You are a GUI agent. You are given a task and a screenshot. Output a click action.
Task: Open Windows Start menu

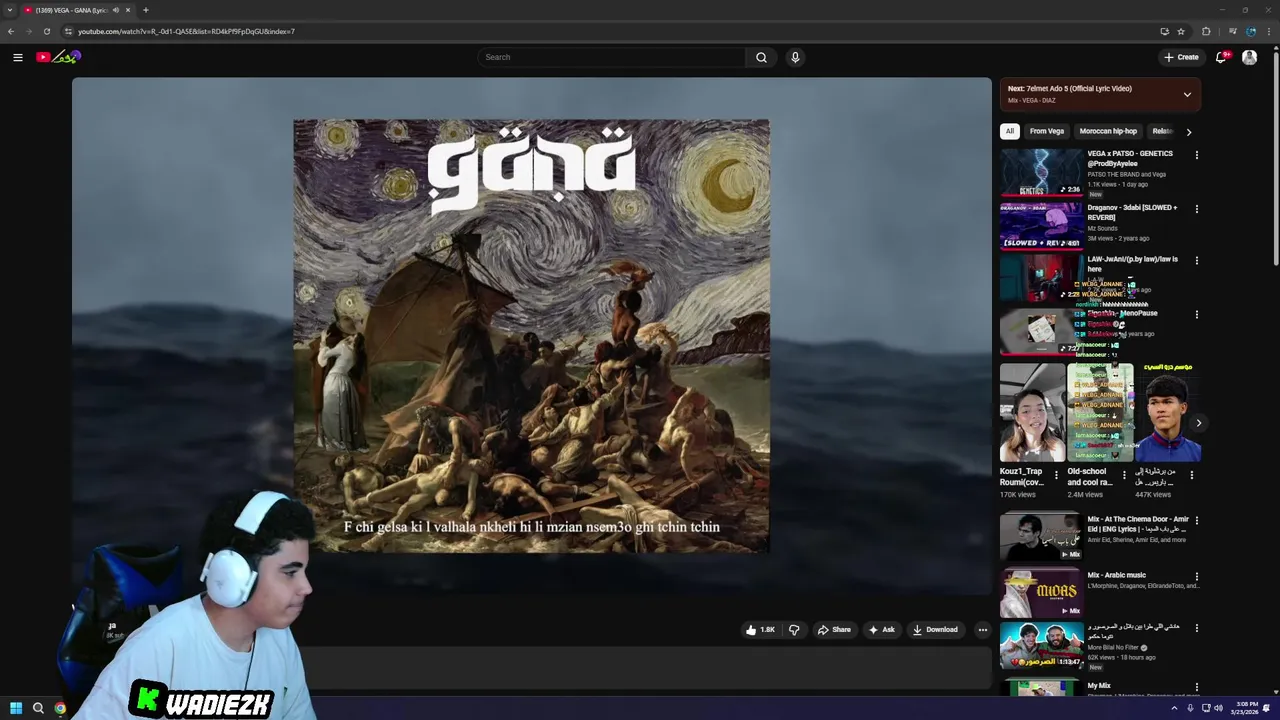[16, 708]
